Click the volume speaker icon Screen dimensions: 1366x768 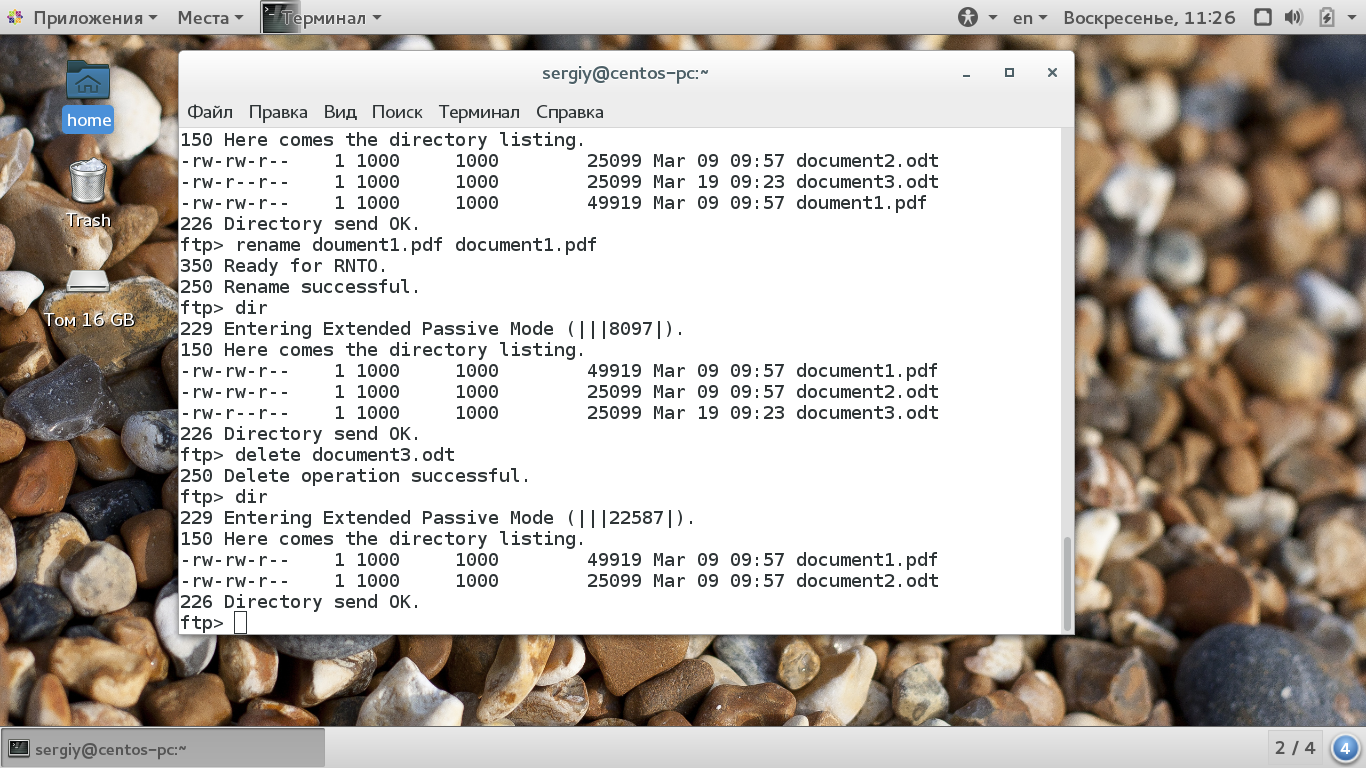pos(1293,18)
